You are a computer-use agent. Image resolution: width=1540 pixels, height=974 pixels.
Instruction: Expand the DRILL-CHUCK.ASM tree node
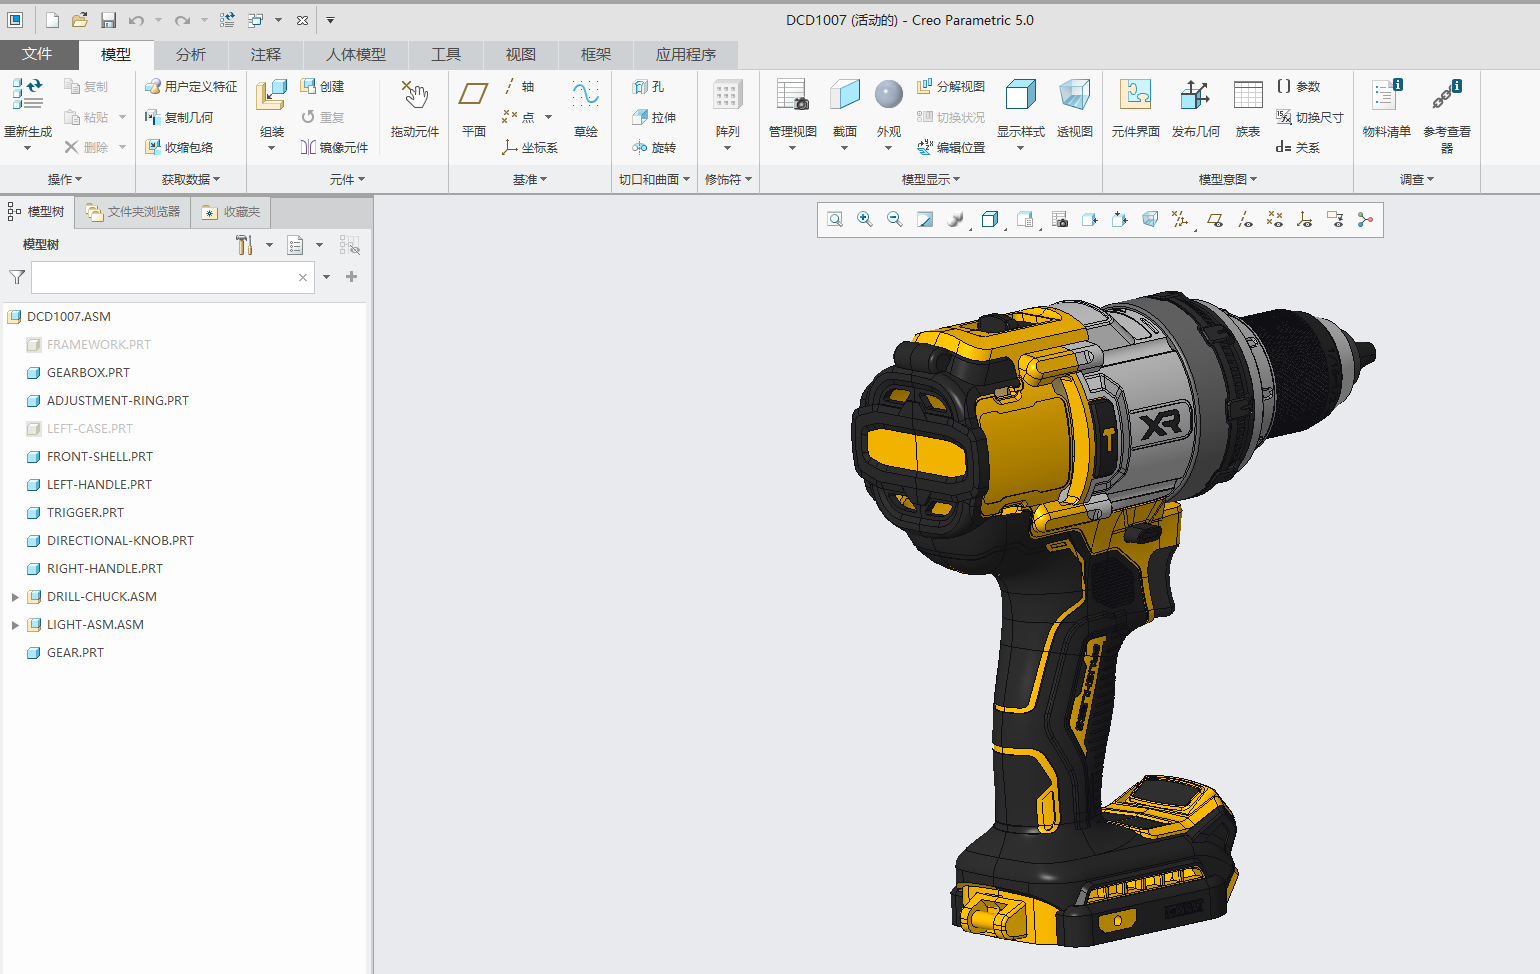(14, 596)
